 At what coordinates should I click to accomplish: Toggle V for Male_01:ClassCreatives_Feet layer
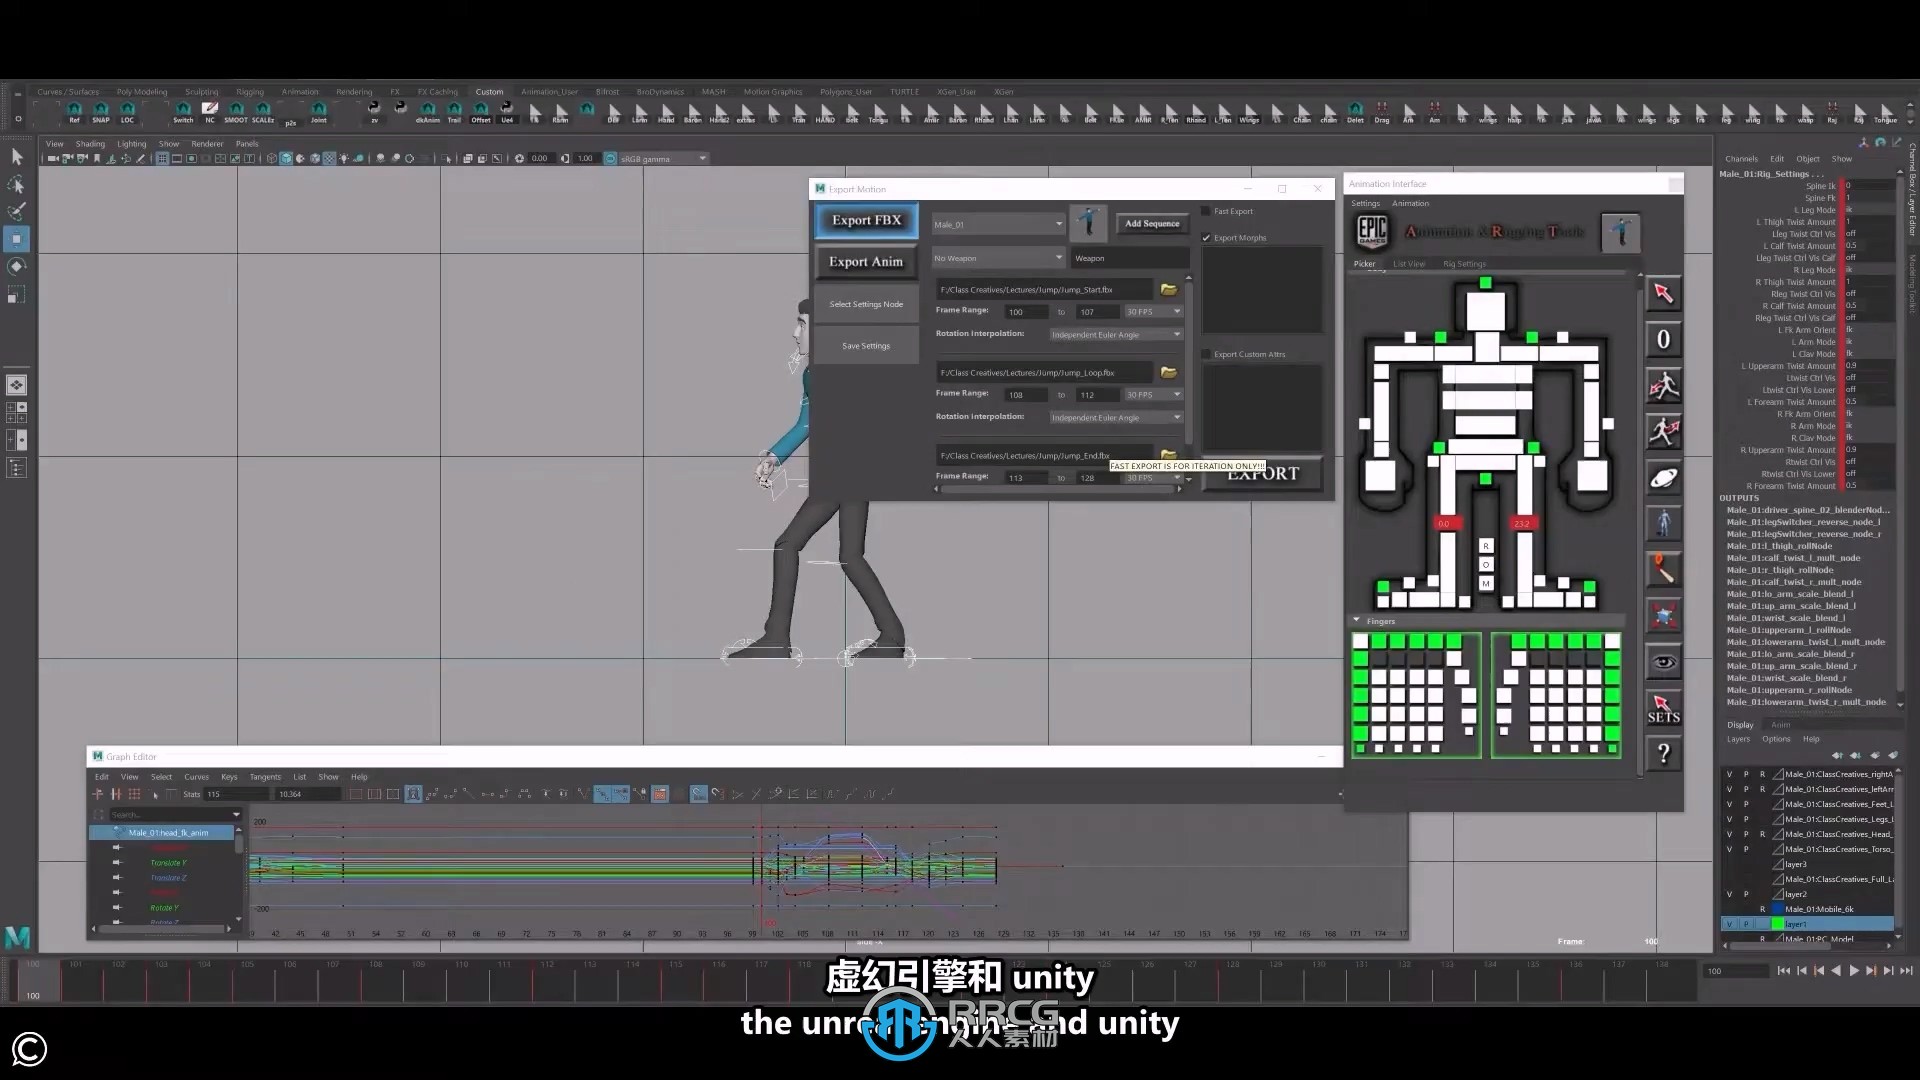pyautogui.click(x=1729, y=804)
